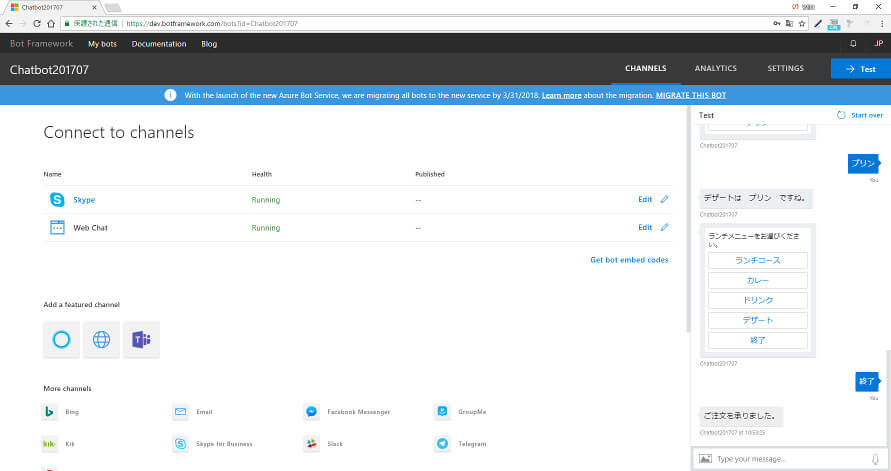Click the Bing channel label

click(x=72, y=412)
